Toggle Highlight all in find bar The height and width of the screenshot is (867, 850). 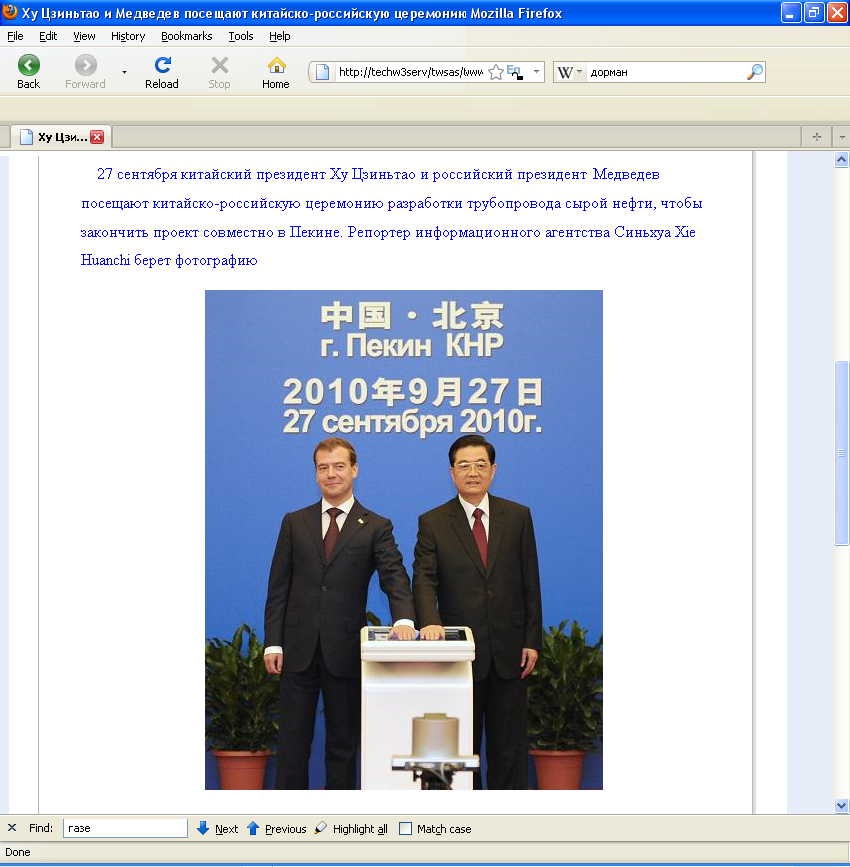351,828
